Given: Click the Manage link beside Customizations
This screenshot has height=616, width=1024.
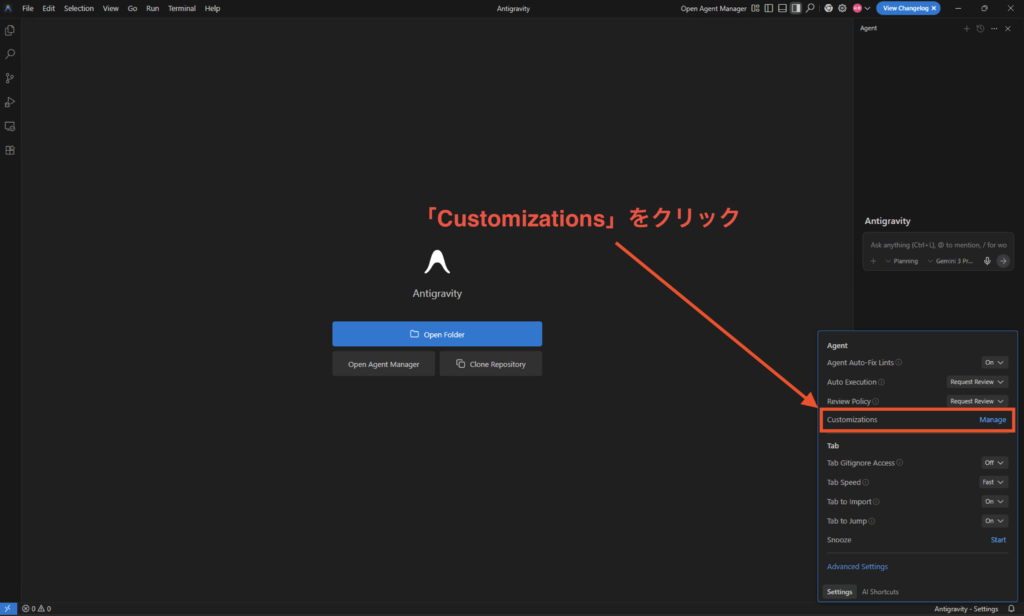Looking at the screenshot, I should point(992,420).
